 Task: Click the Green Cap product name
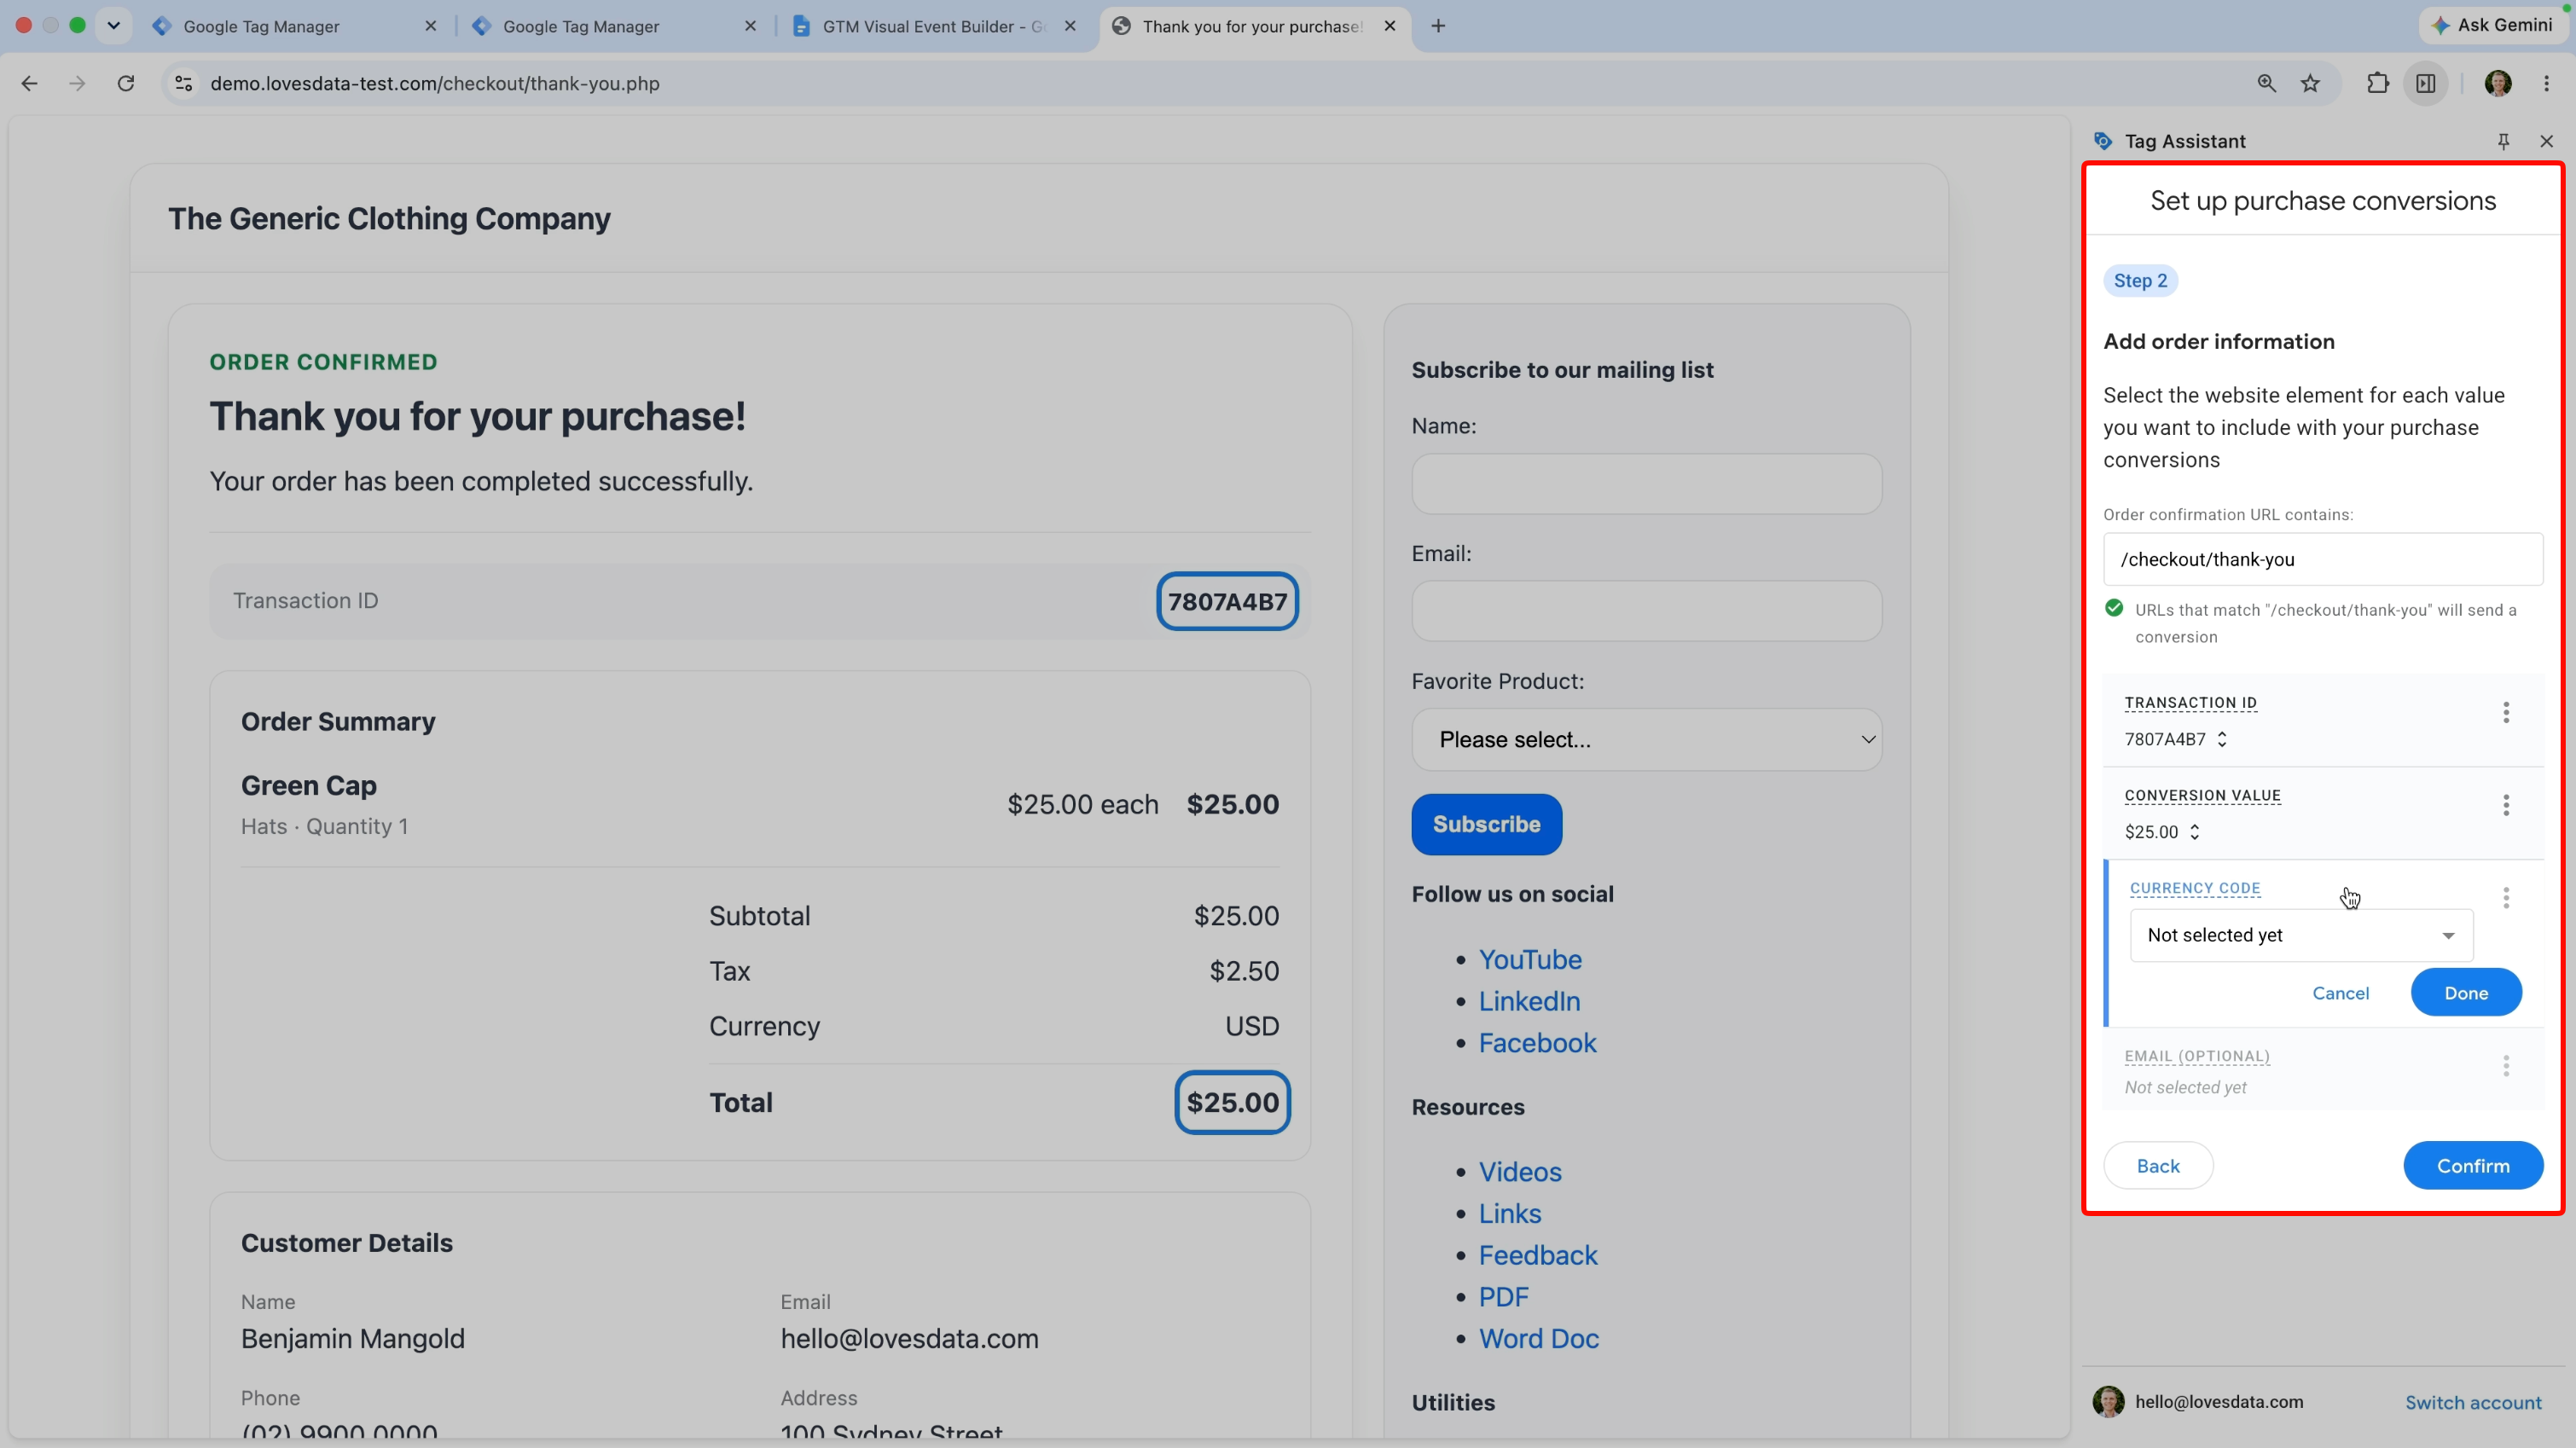pyautogui.click(x=308, y=785)
